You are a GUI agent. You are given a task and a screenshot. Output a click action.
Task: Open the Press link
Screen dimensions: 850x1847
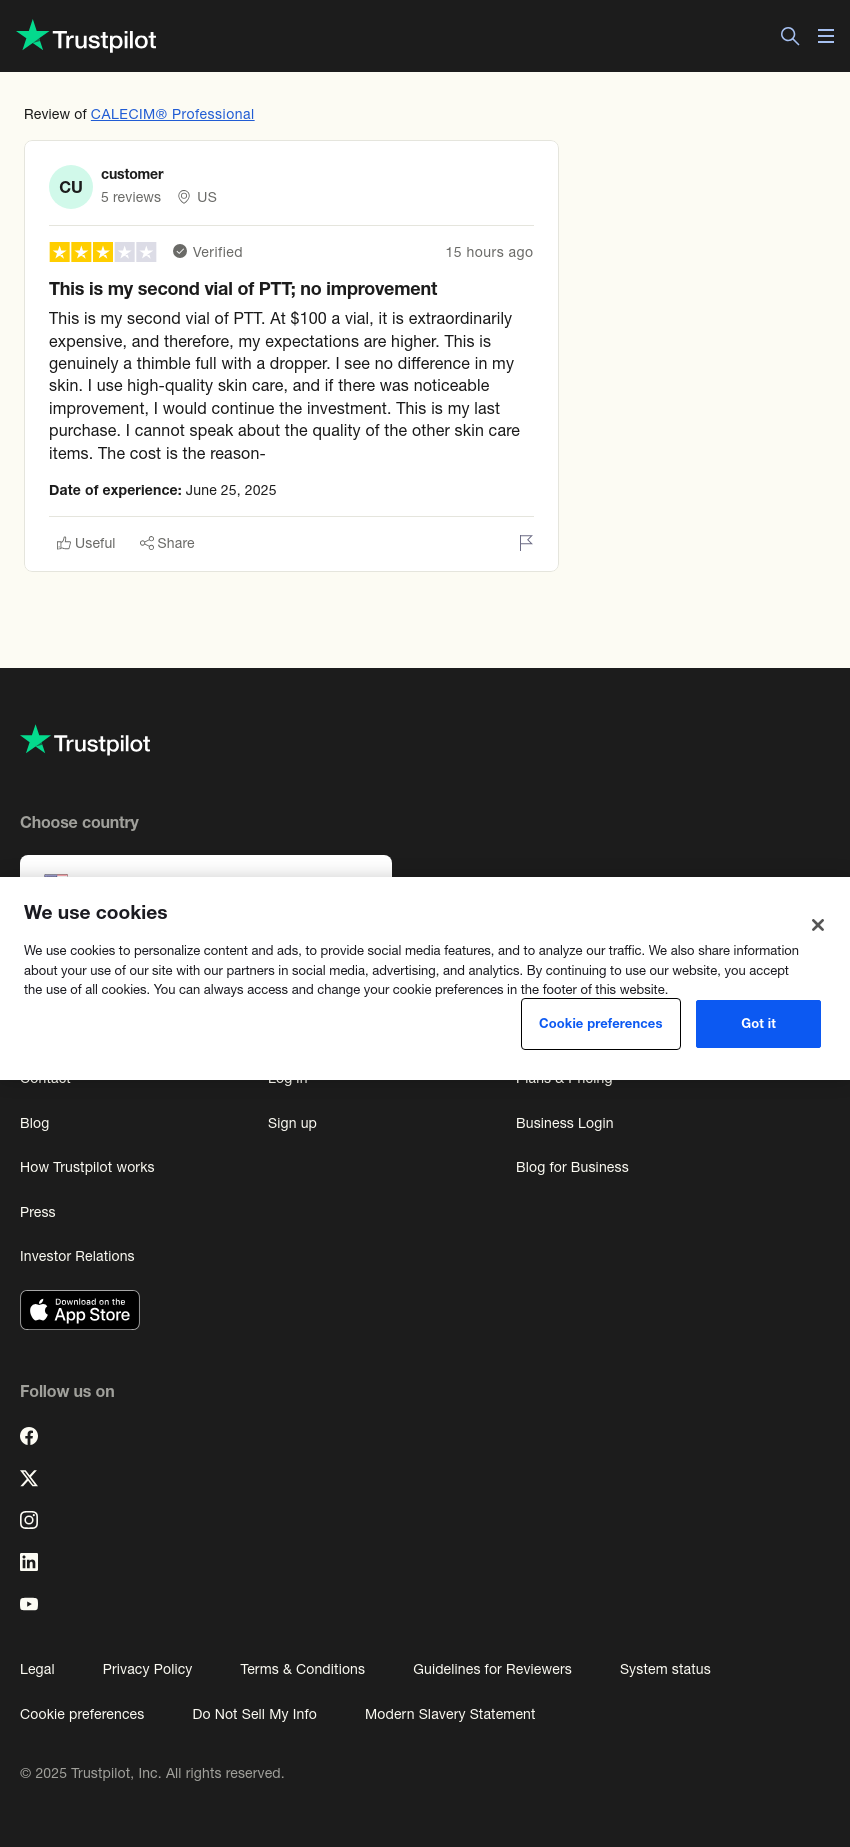pos(38,1212)
